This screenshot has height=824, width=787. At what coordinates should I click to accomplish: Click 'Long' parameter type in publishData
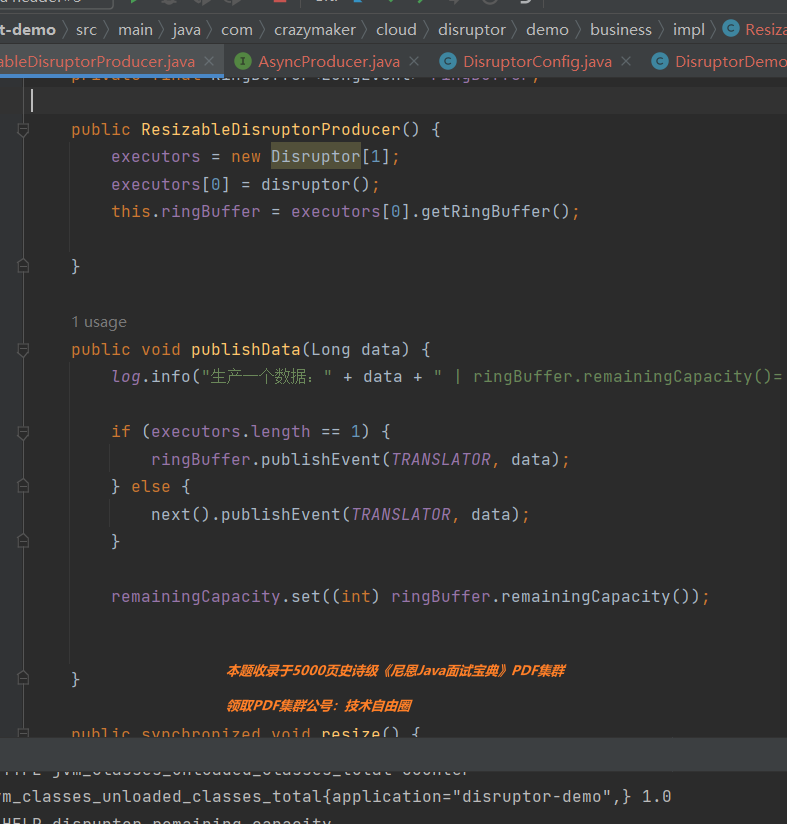[x=330, y=349]
